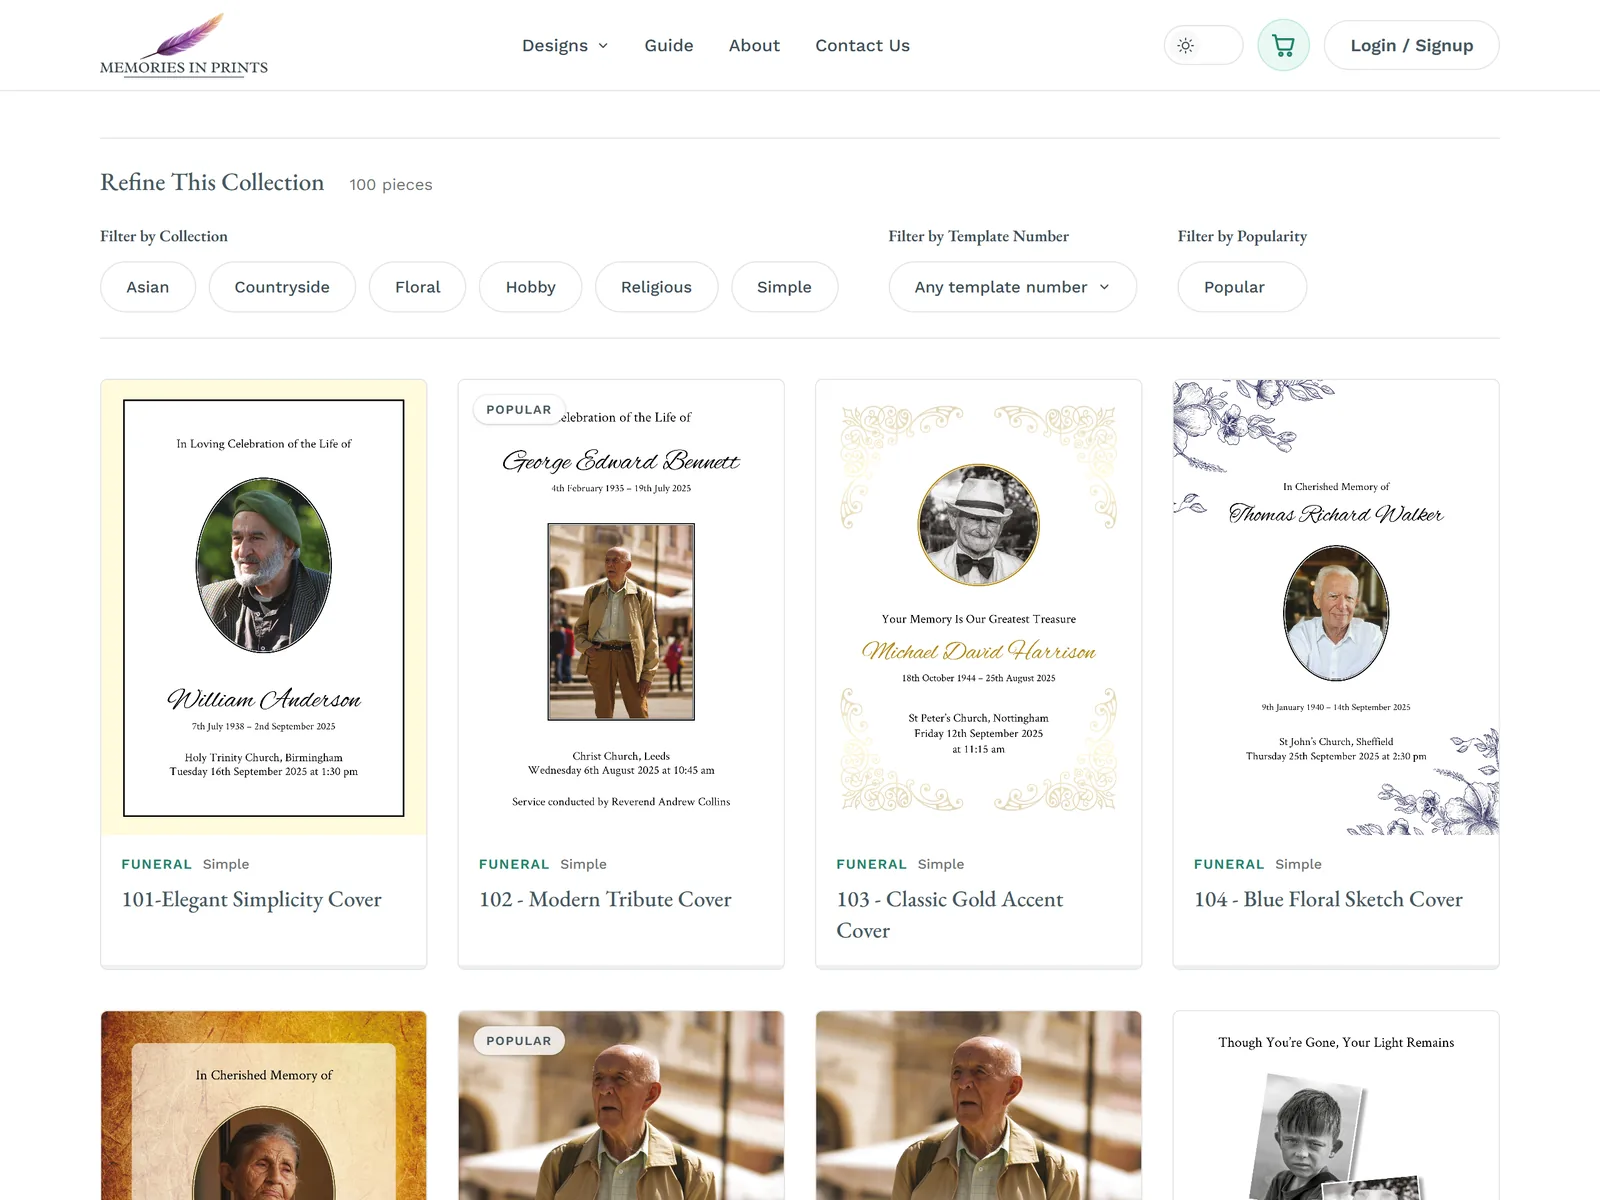Image resolution: width=1600 pixels, height=1200 pixels.
Task: Open the 104 - Blue Floral Sketch Cover title
Action: coord(1328,899)
